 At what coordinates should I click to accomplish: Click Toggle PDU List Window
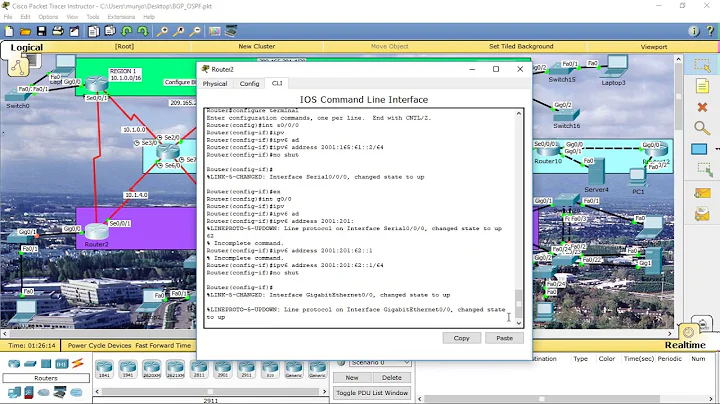pyautogui.click(x=372, y=393)
